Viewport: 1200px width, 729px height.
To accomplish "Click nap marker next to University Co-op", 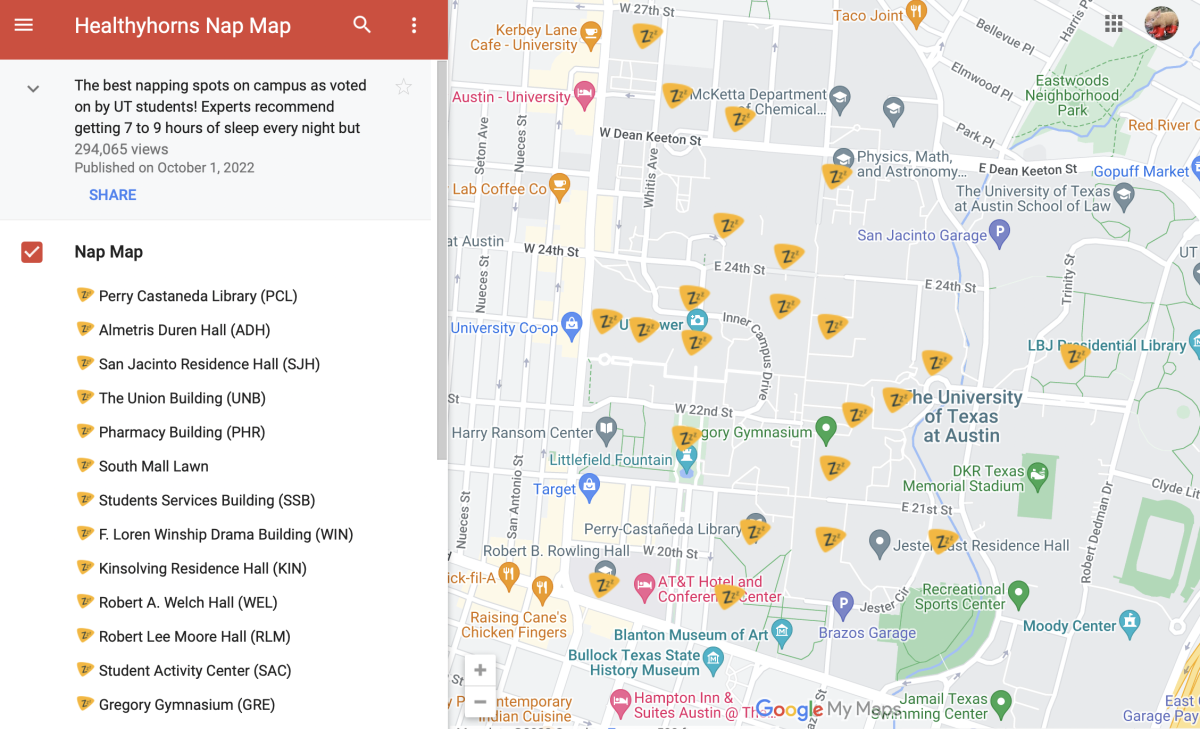I will 607,321.
